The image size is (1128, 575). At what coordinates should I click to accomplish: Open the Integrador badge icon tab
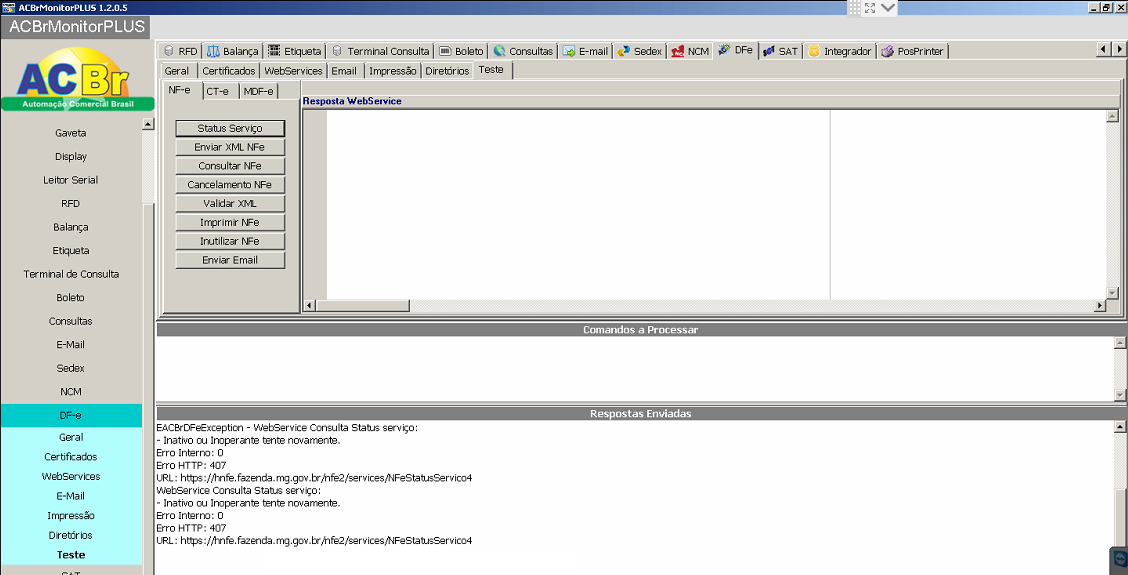coord(840,51)
